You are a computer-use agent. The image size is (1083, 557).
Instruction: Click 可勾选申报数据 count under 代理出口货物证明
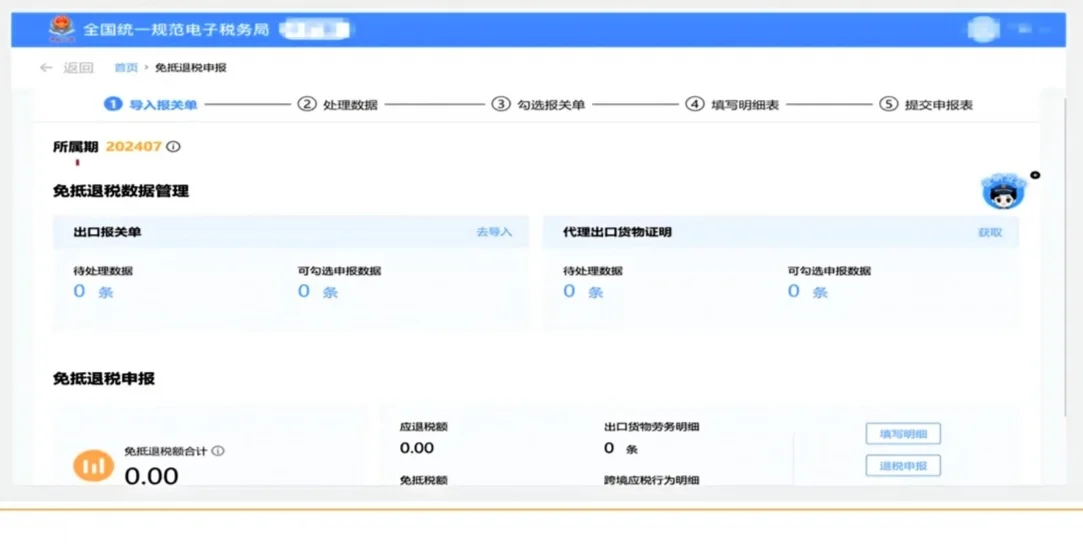[x=807, y=292]
